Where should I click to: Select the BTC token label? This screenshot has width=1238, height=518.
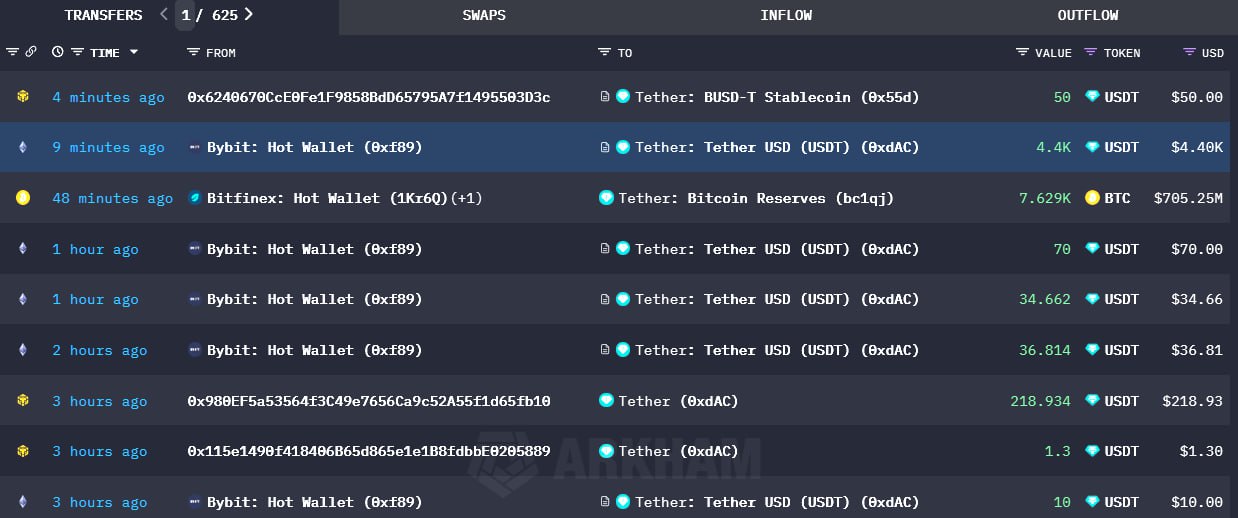(x=1118, y=198)
